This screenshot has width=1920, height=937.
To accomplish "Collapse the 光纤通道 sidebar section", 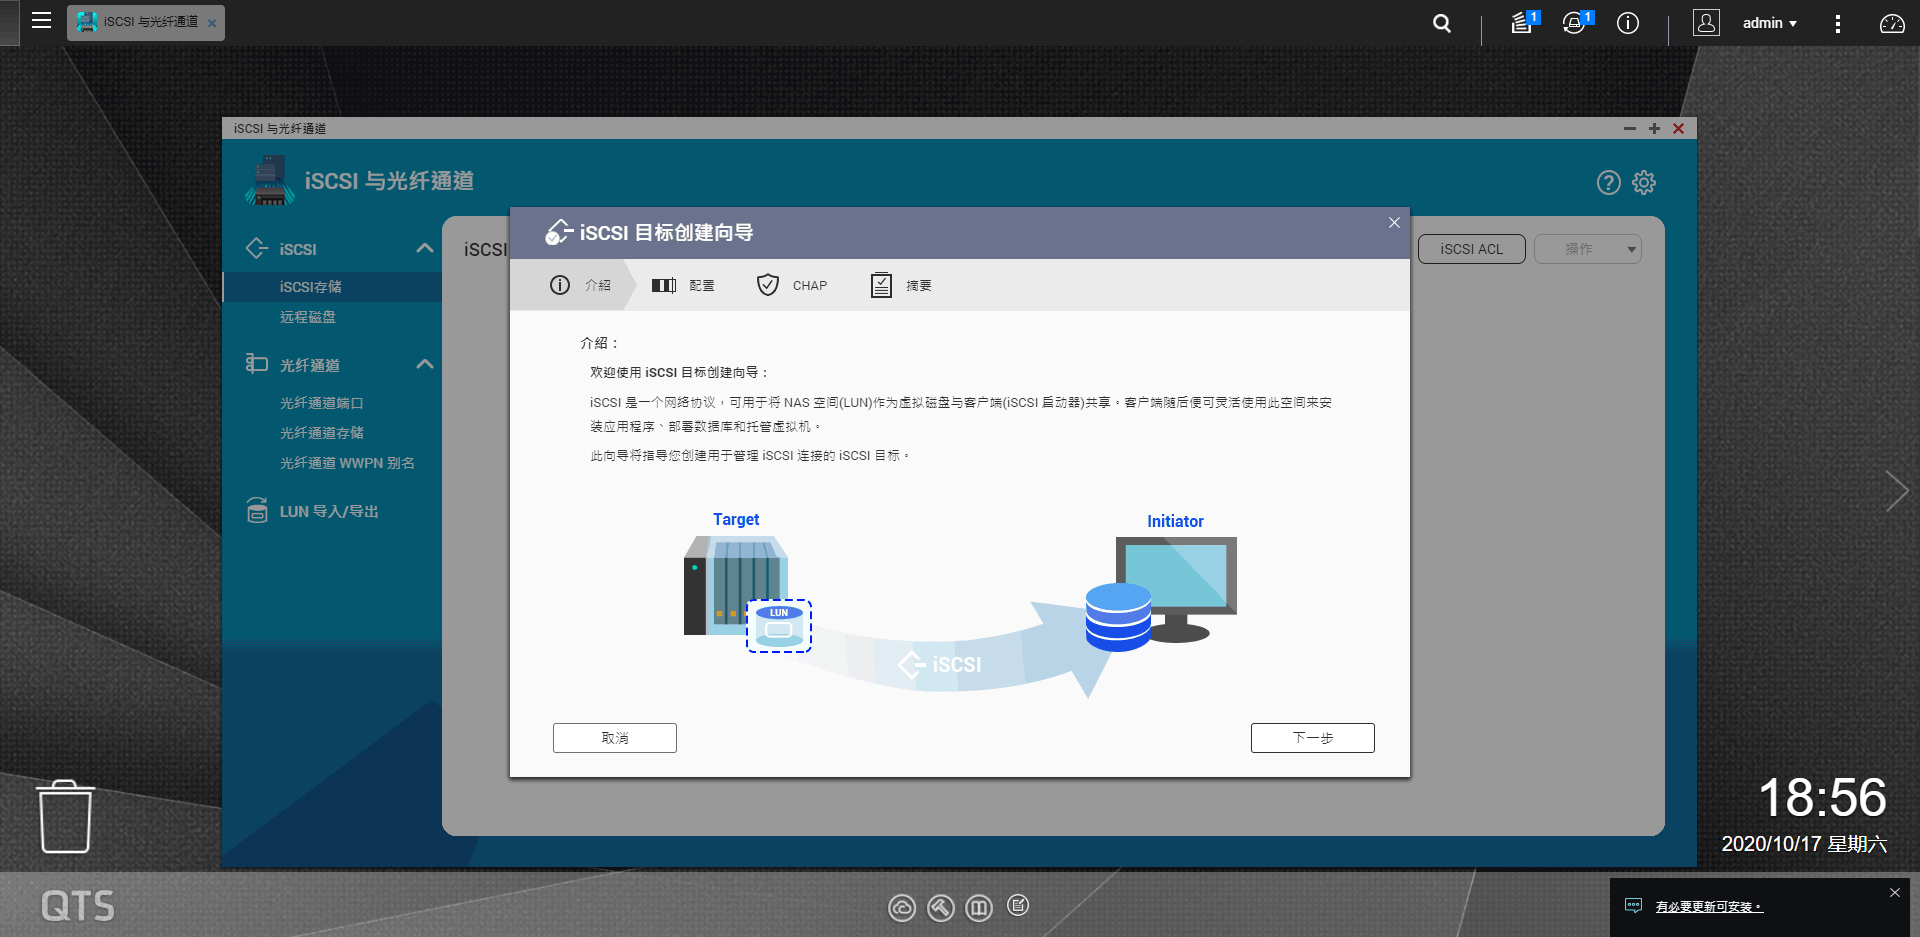I will tap(425, 364).
